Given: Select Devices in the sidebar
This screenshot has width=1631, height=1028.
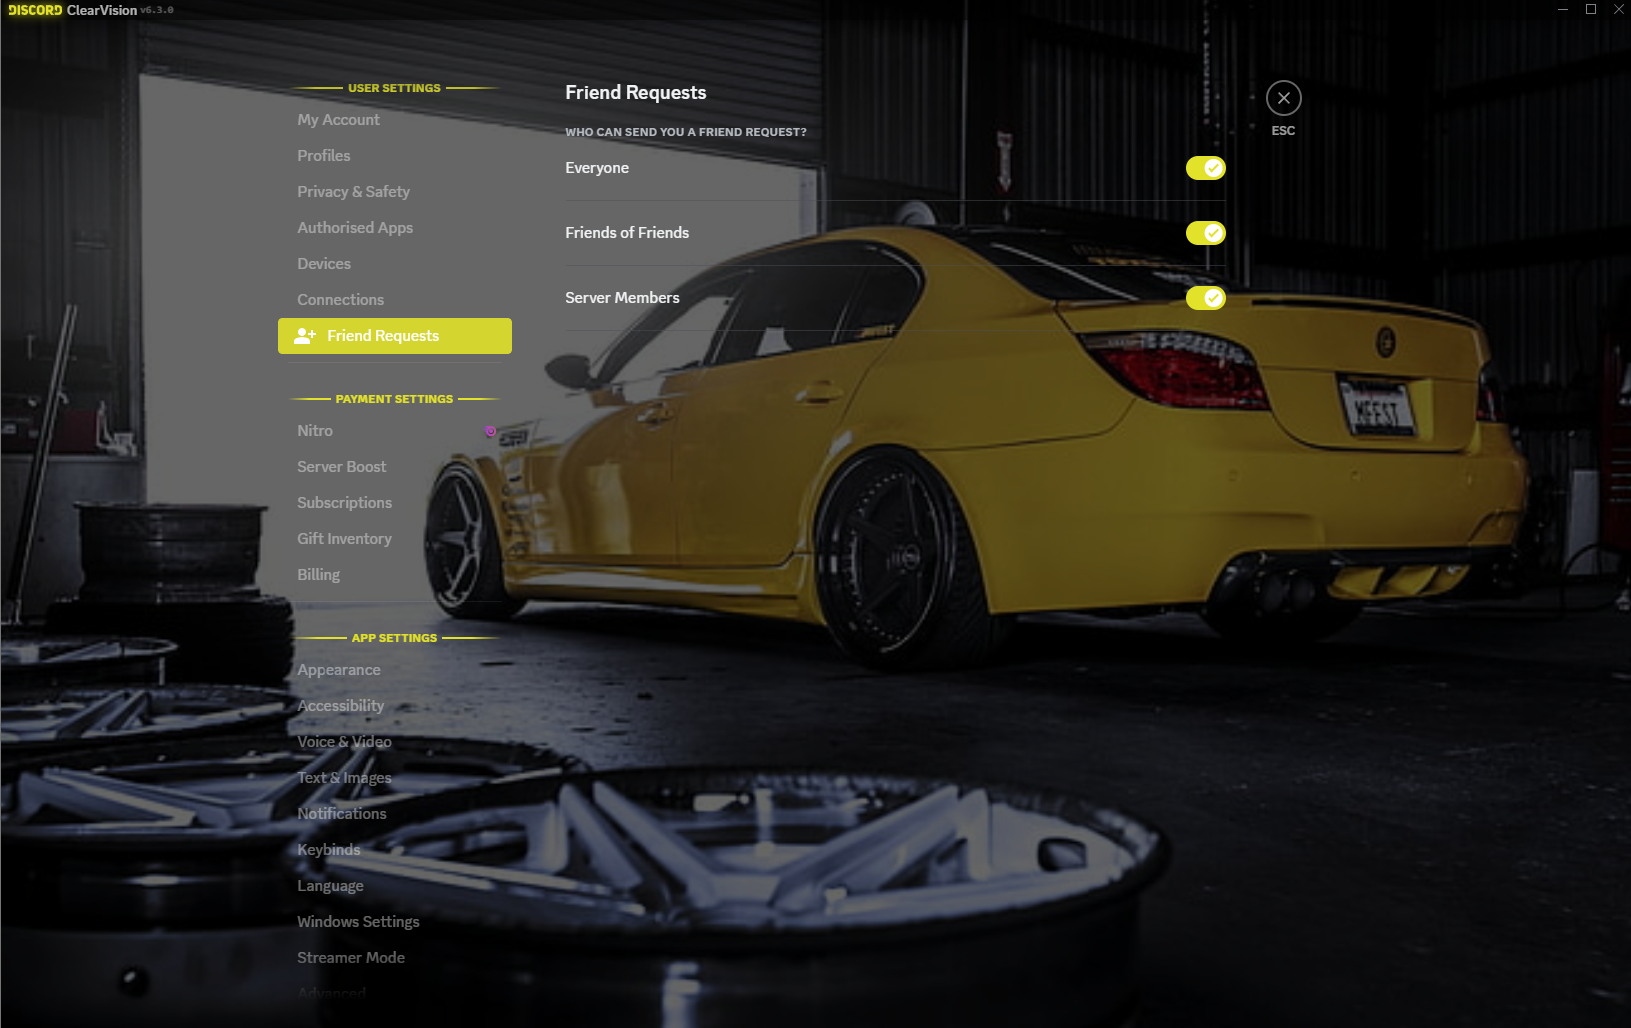Looking at the screenshot, I should 395,264.
